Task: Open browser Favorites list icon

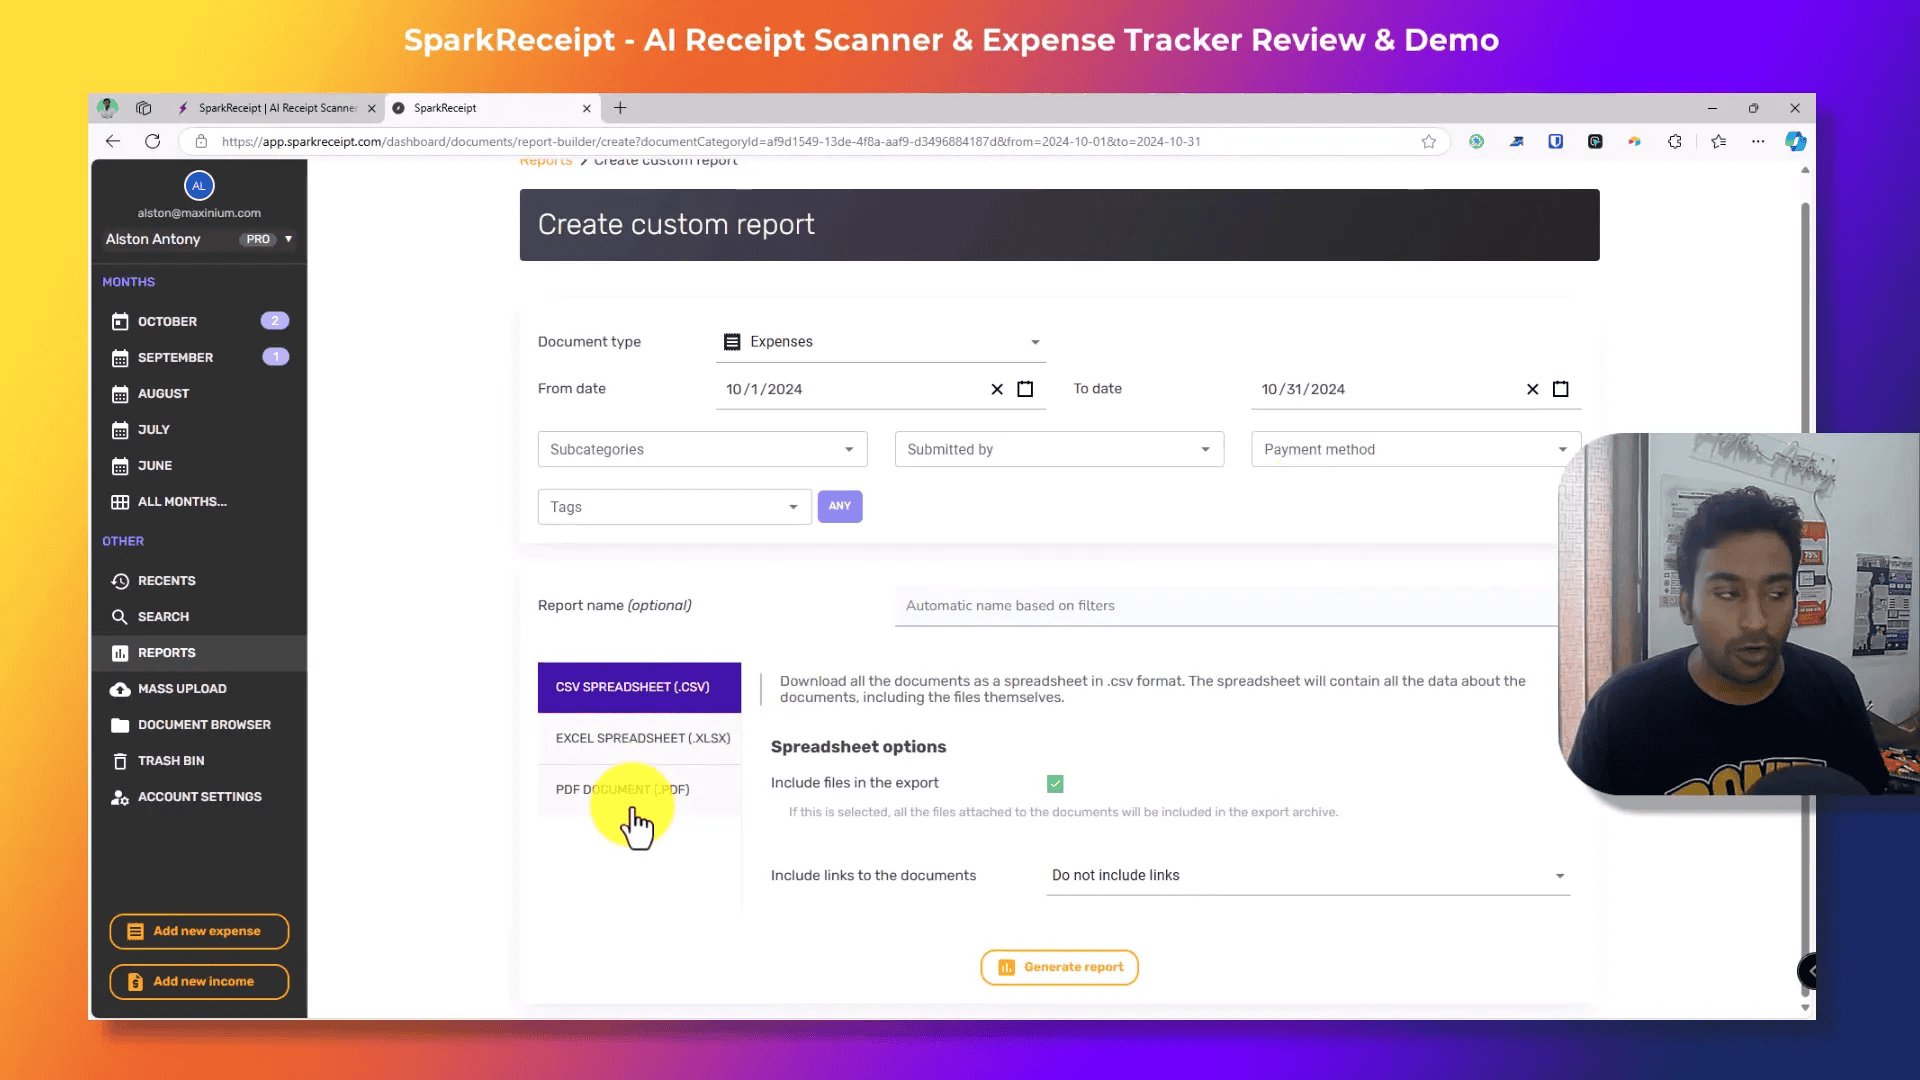Action: coord(1719,141)
